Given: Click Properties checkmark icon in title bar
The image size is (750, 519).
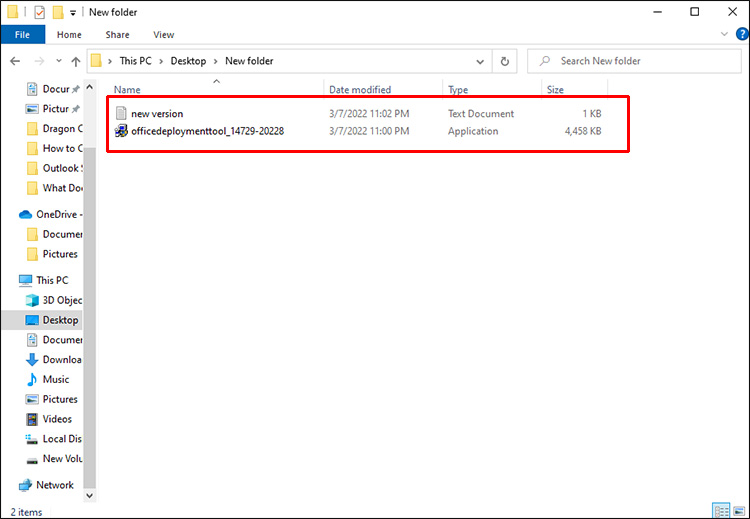Looking at the screenshot, I should (39, 12).
